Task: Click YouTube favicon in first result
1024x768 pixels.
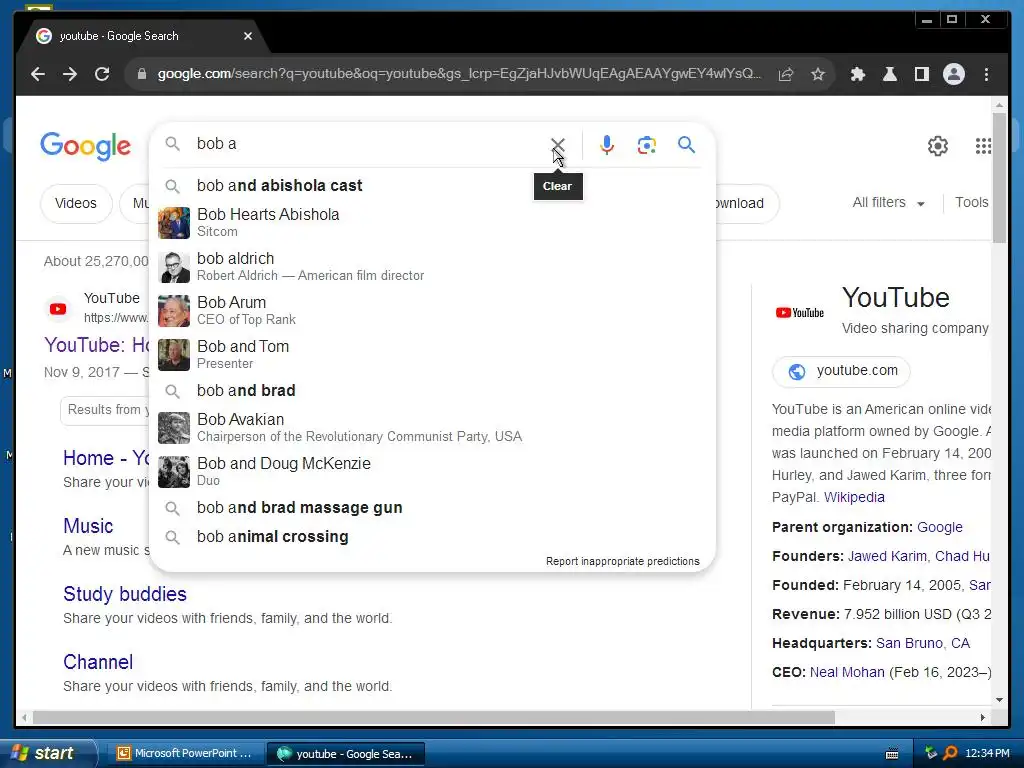Action: (58, 309)
